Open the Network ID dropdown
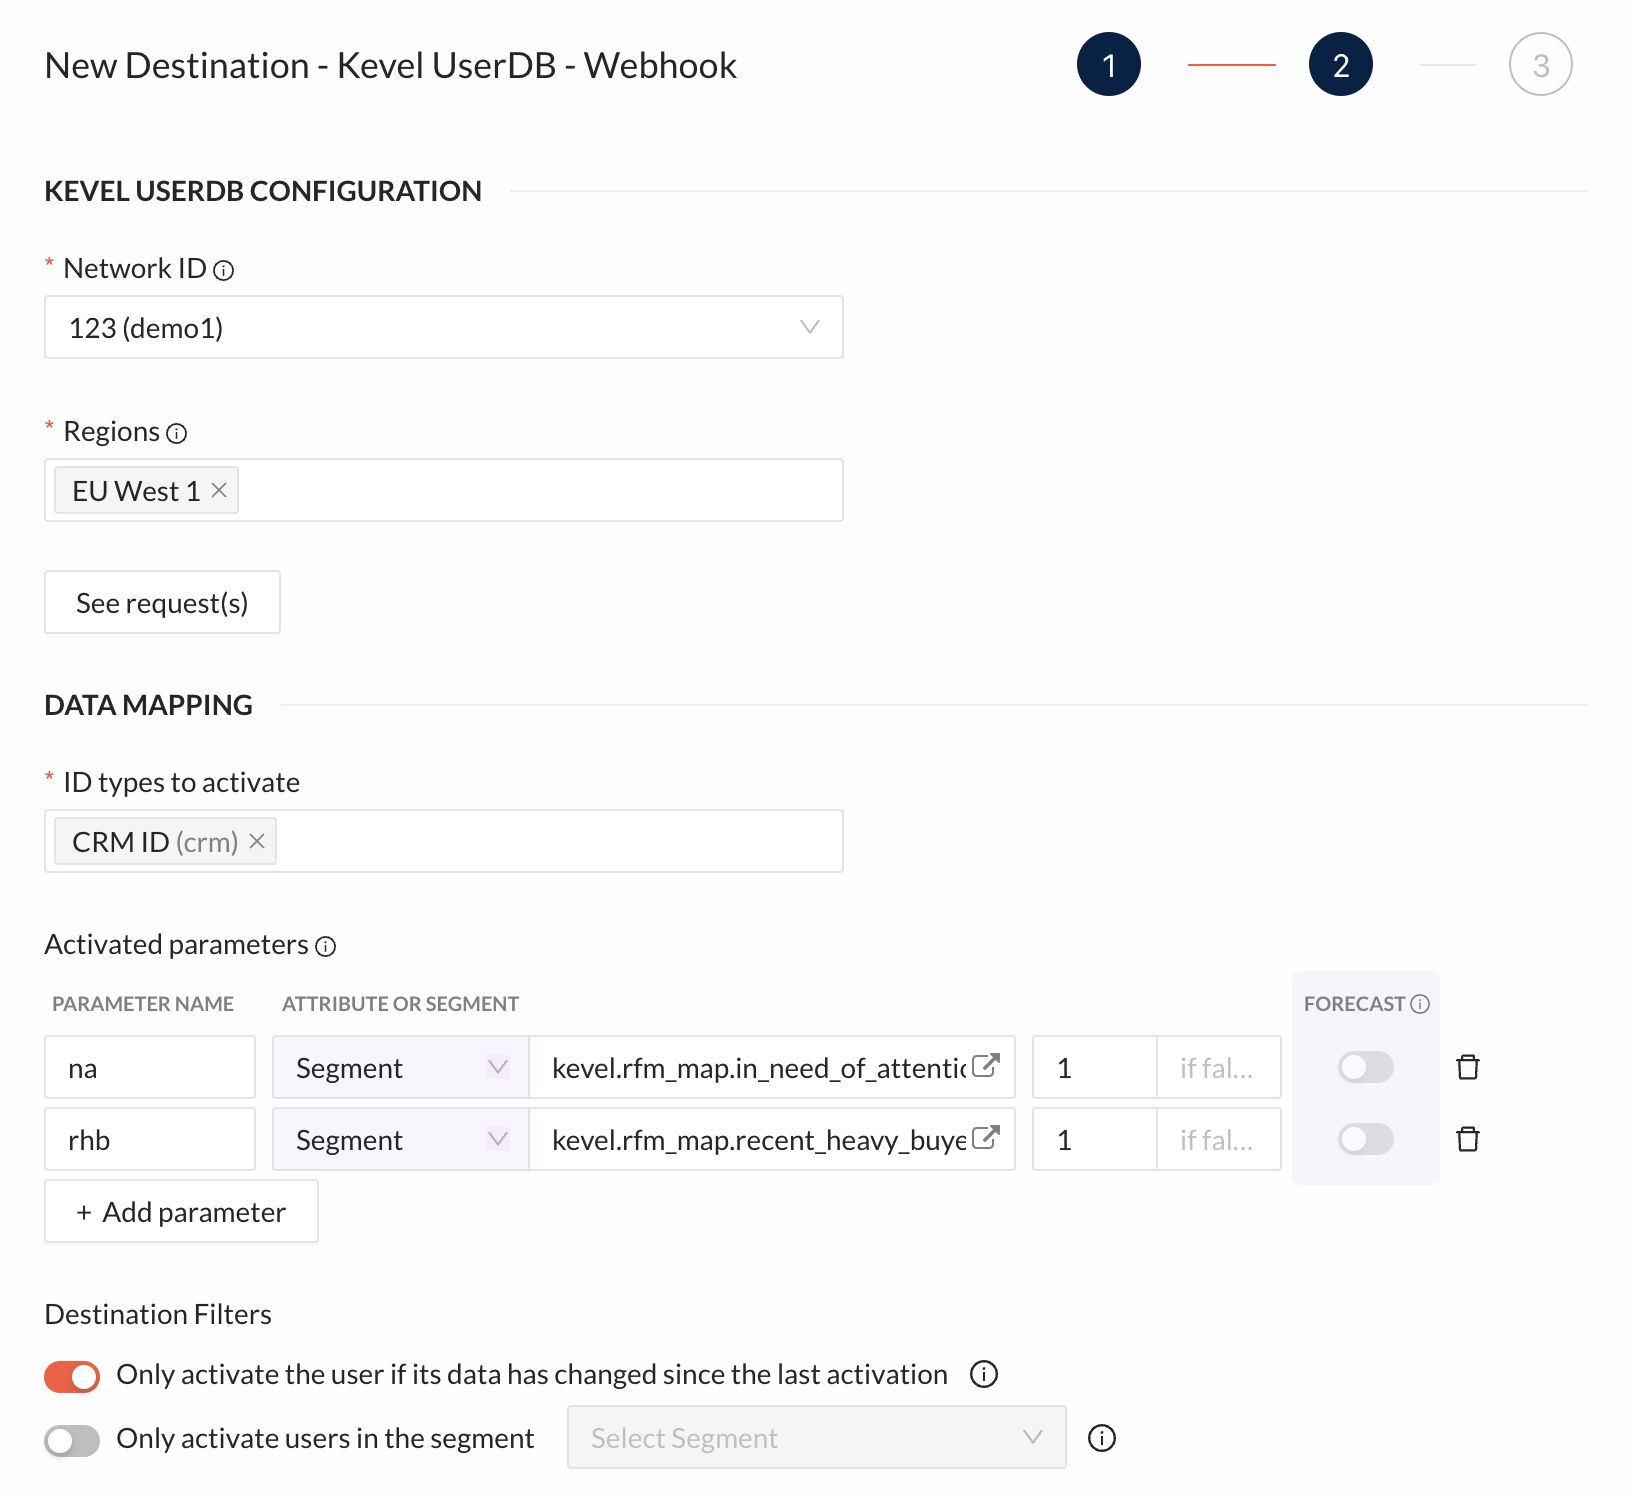 444,327
